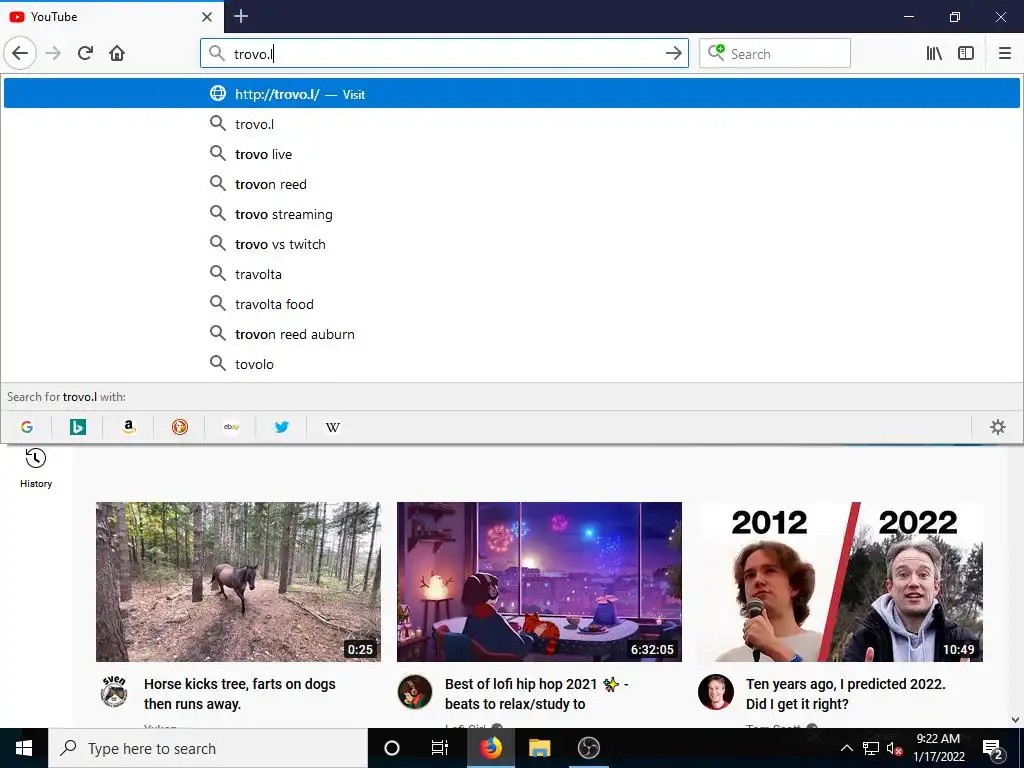Visit http://trovo.l/ suggestion
Screen dimensions: 1024x768
click(511, 93)
